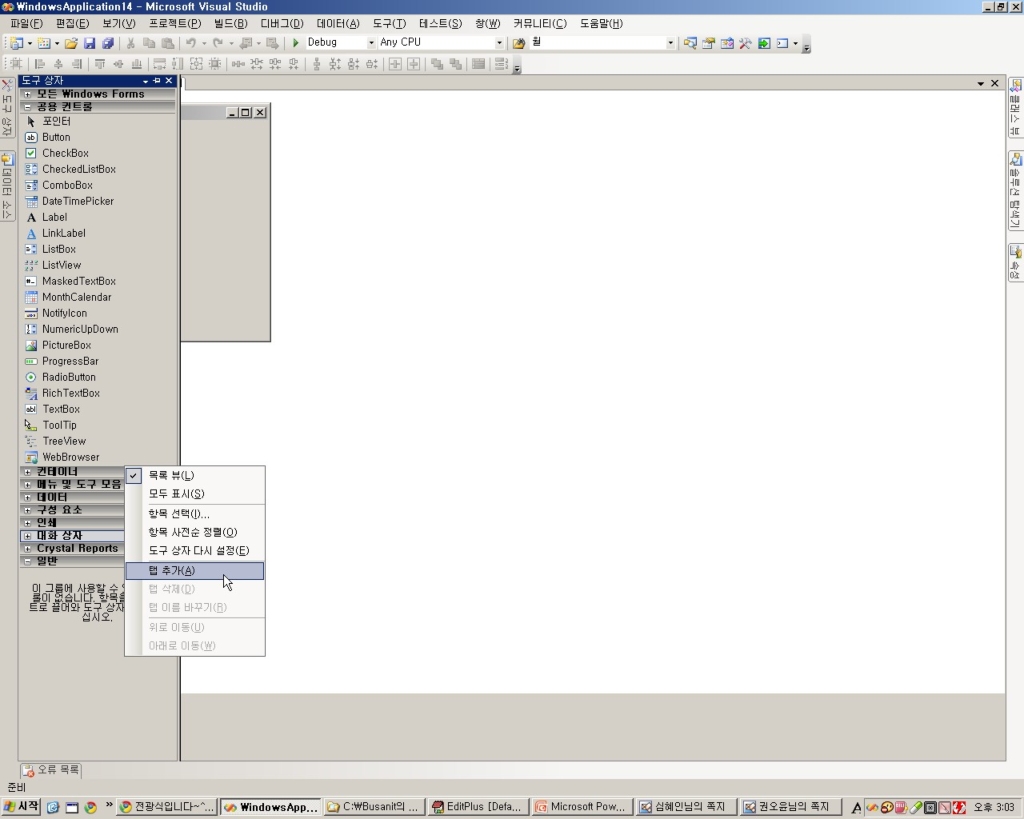Save the current file with the floppy icon

(89, 43)
